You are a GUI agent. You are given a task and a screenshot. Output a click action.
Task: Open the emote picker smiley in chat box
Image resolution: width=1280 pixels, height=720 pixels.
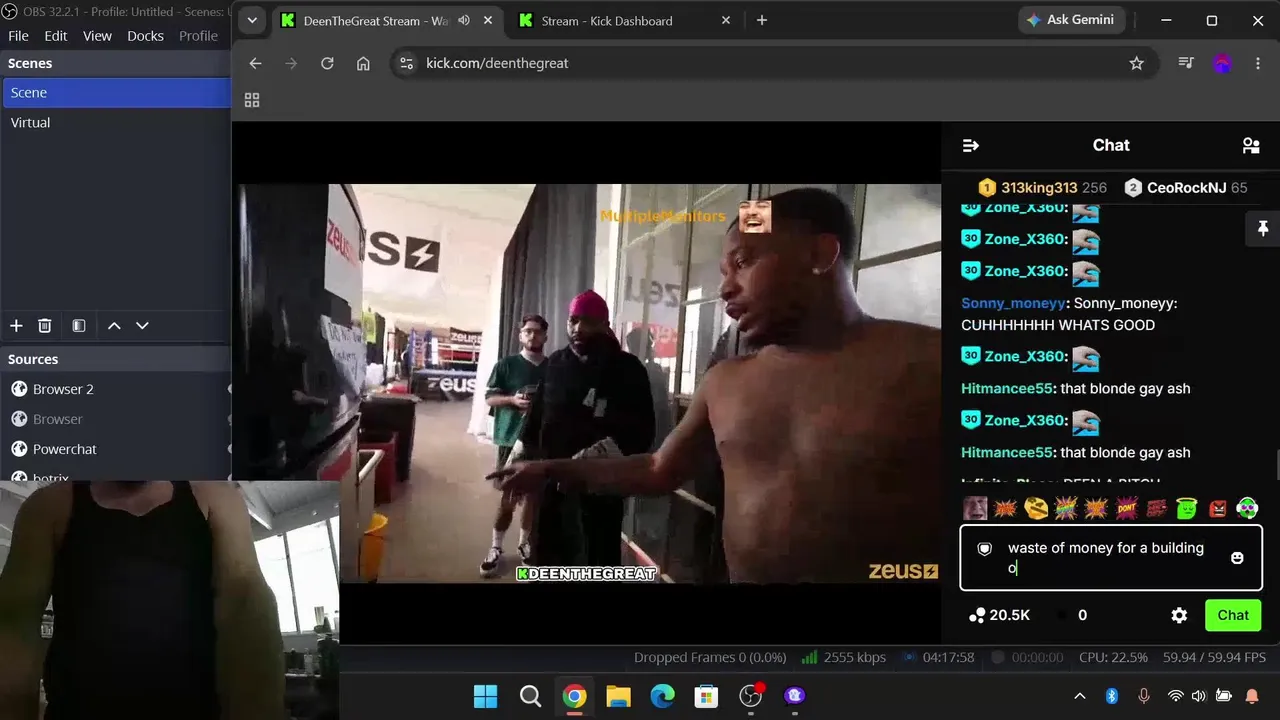coord(1237,558)
